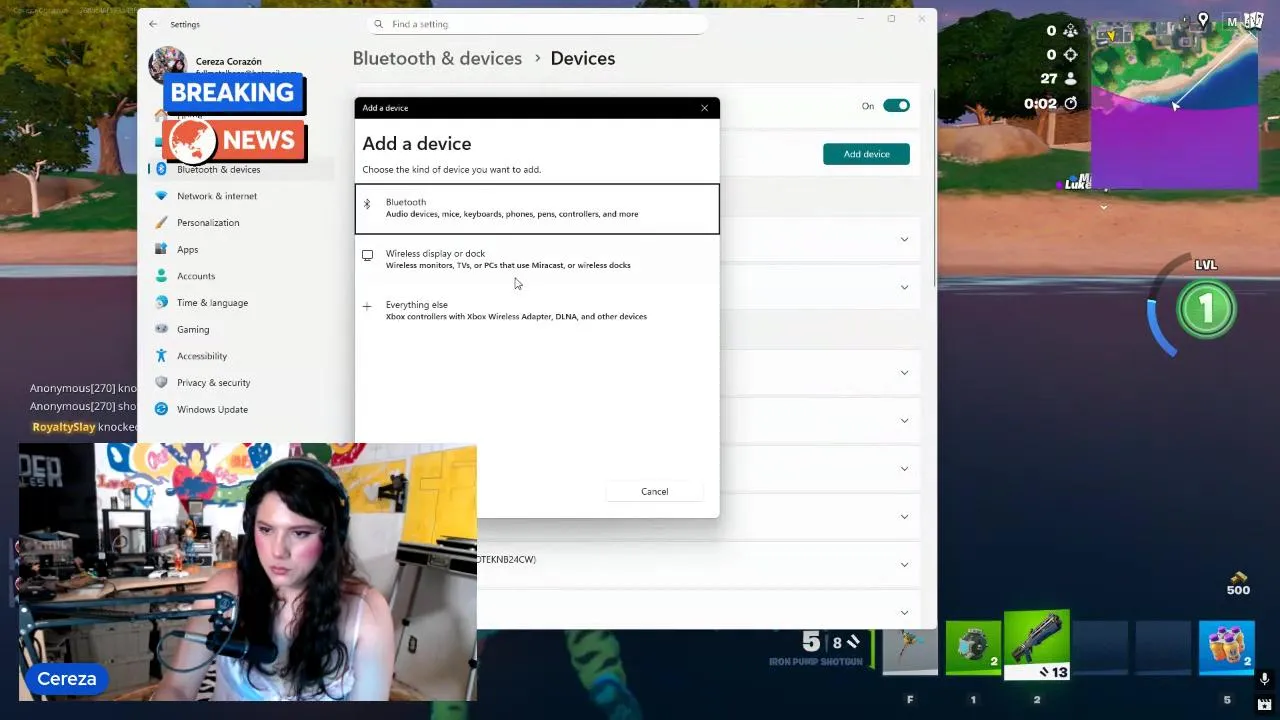Click the map marker pin icon
This screenshot has width=1280, height=720.
coord(1203,20)
